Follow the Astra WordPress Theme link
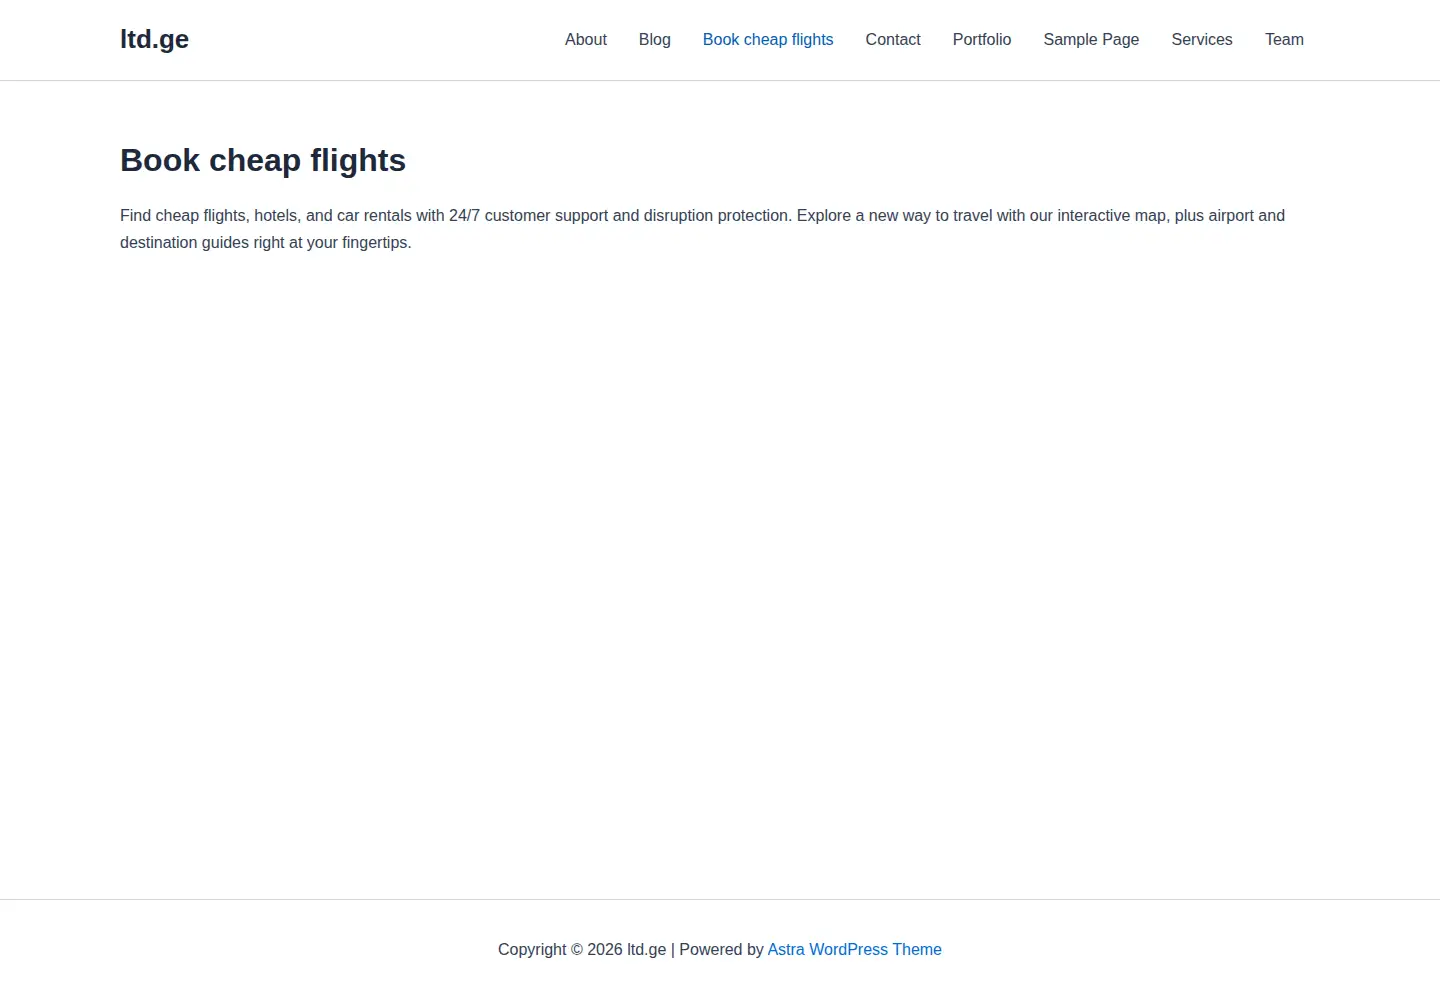1440x1000 pixels. click(x=855, y=949)
